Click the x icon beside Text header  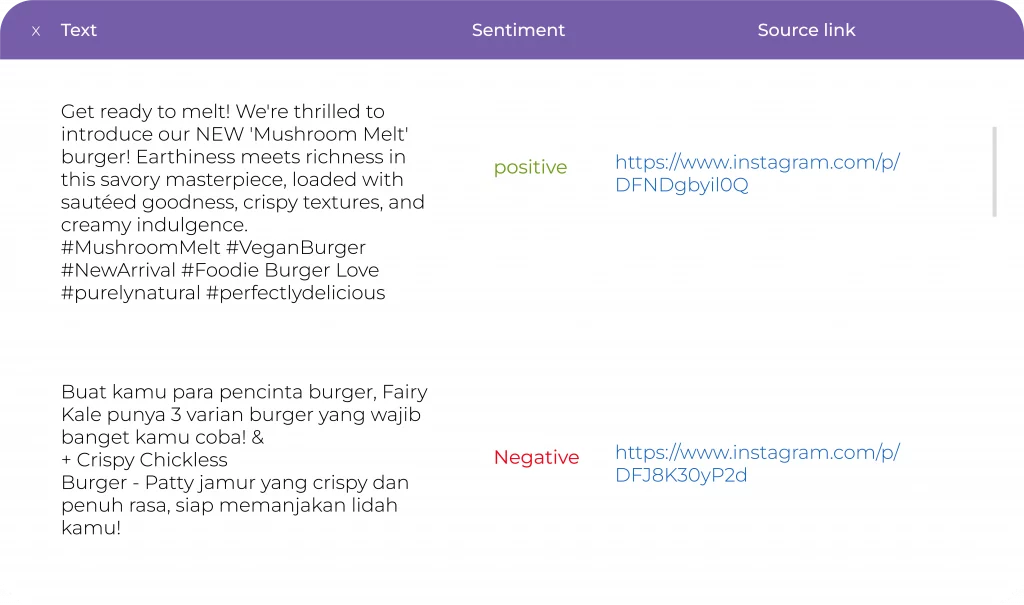36,31
